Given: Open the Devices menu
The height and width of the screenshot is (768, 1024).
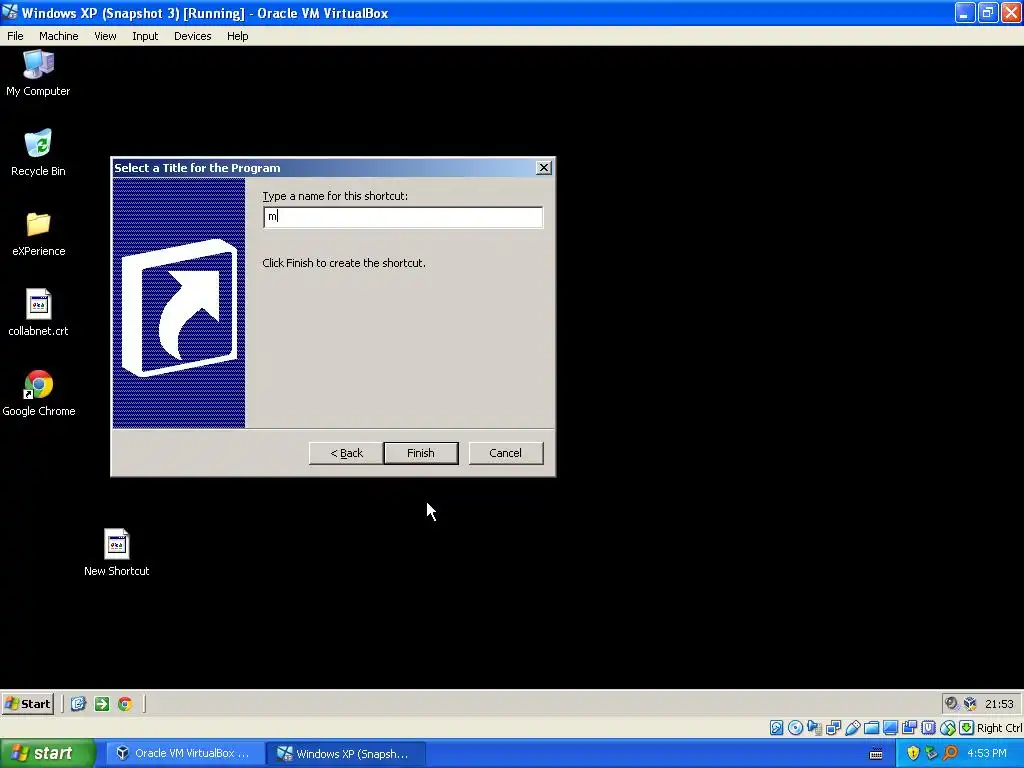Looking at the screenshot, I should click(193, 36).
